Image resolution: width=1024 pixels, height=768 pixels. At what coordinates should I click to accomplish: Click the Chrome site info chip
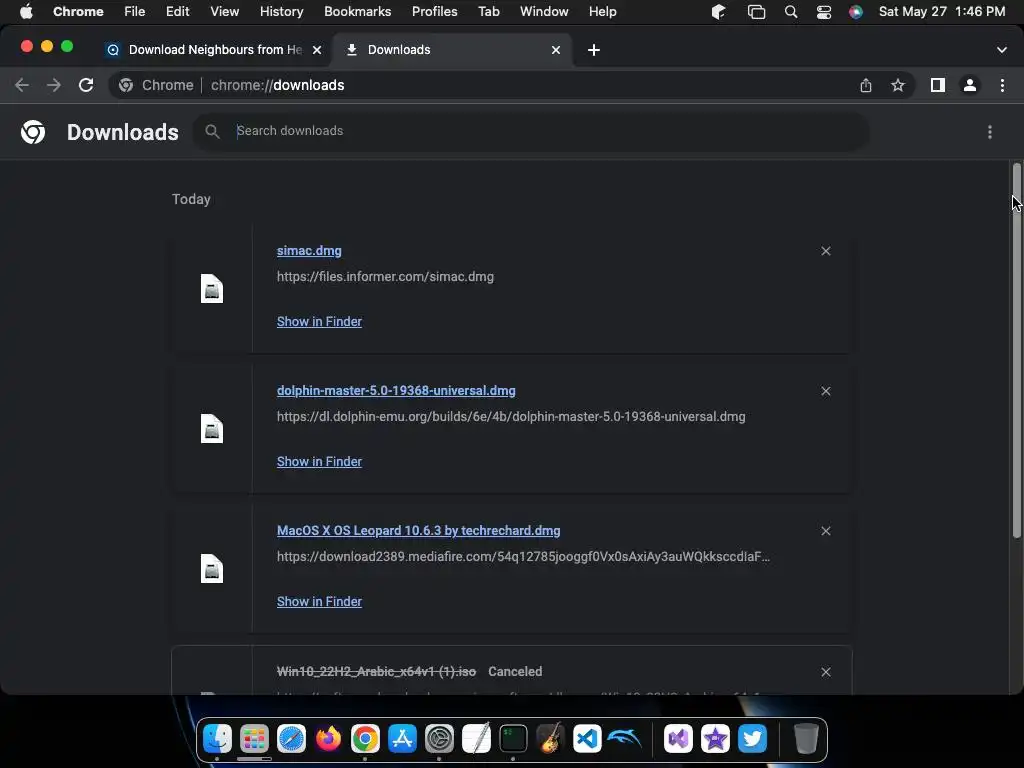click(x=156, y=86)
